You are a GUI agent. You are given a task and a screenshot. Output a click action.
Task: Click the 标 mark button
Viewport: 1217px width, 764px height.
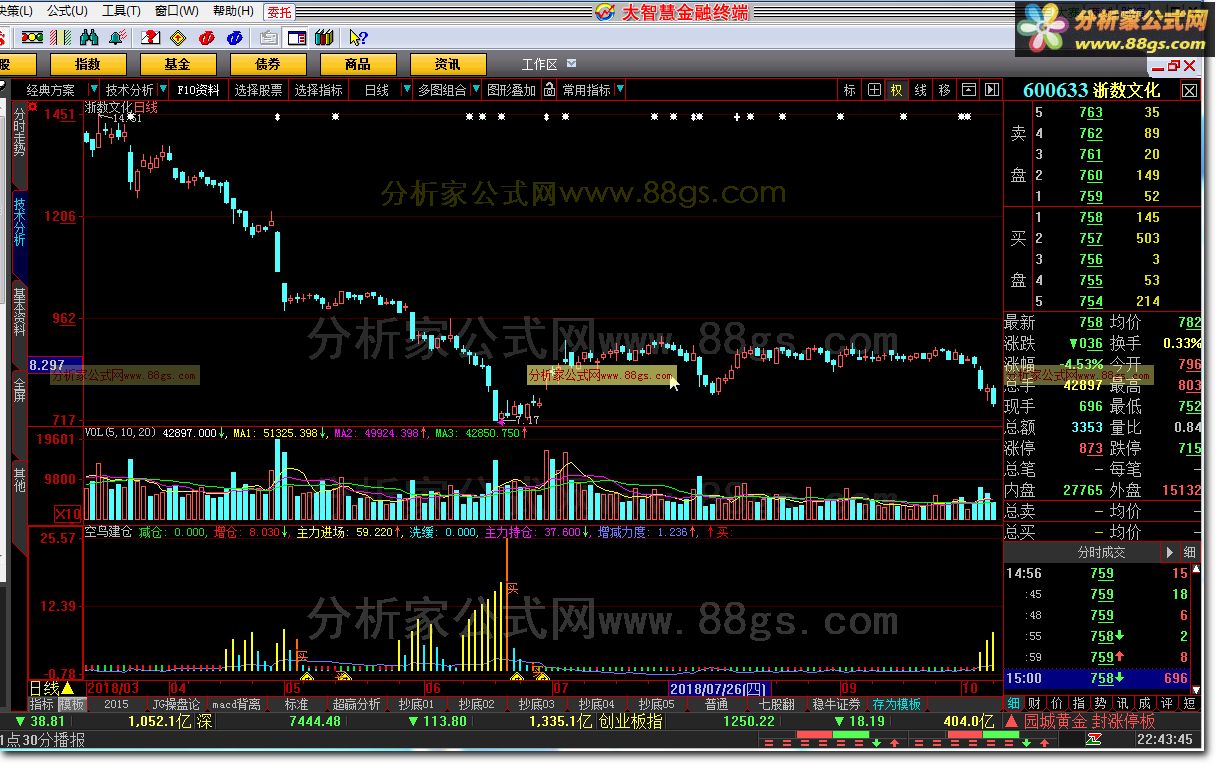(x=849, y=90)
